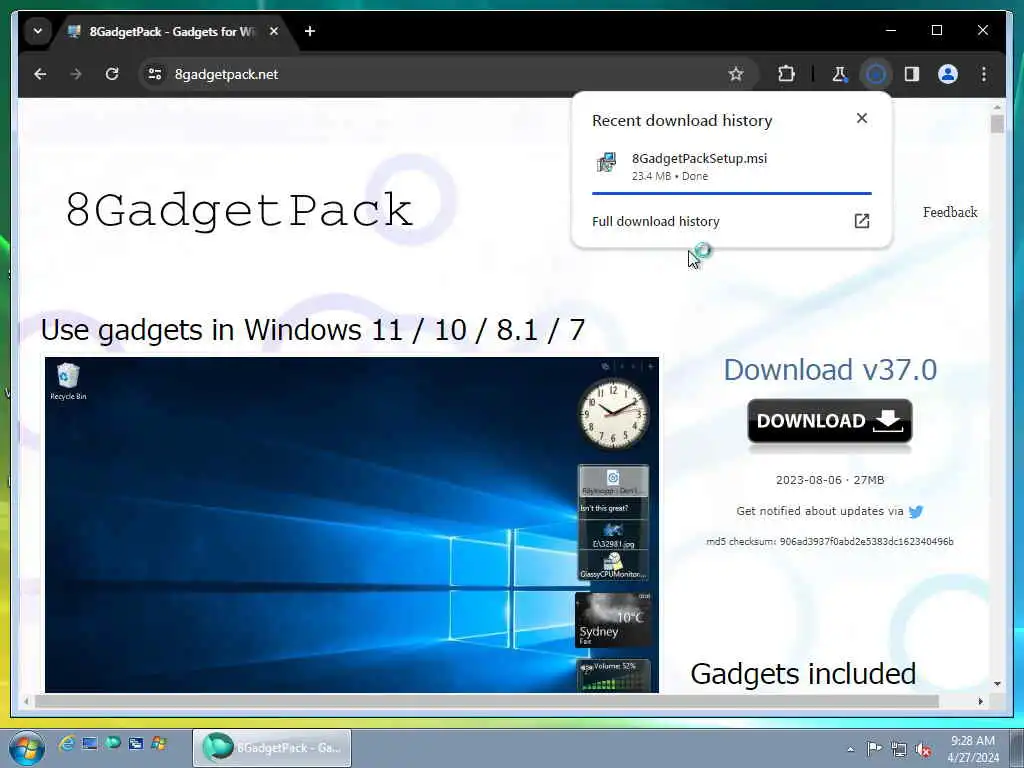The width and height of the screenshot is (1024, 768).
Task: Open the browser side panel
Action: 912,74
